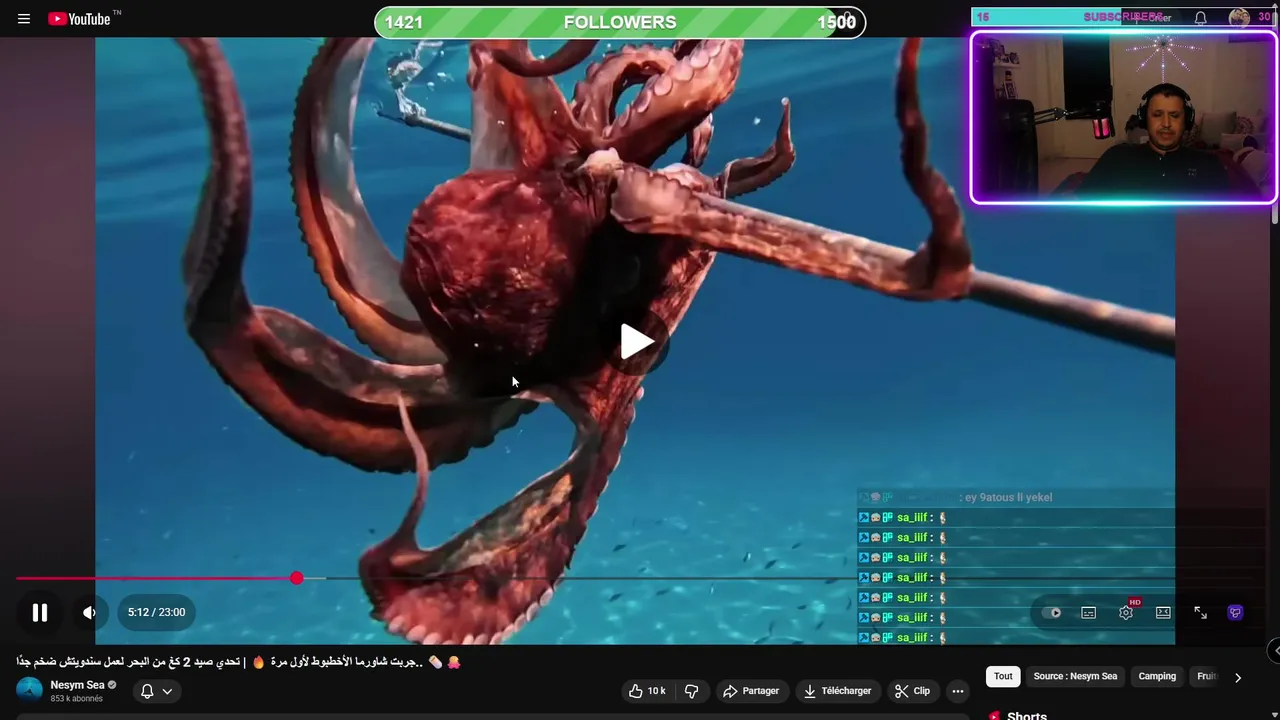This screenshot has height=720, width=1280.
Task: Open more actions three-dot menu
Action: click(x=957, y=691)
